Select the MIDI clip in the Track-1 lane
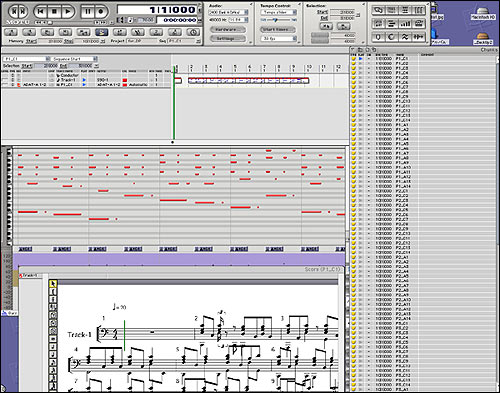 [x=248, y=80]
